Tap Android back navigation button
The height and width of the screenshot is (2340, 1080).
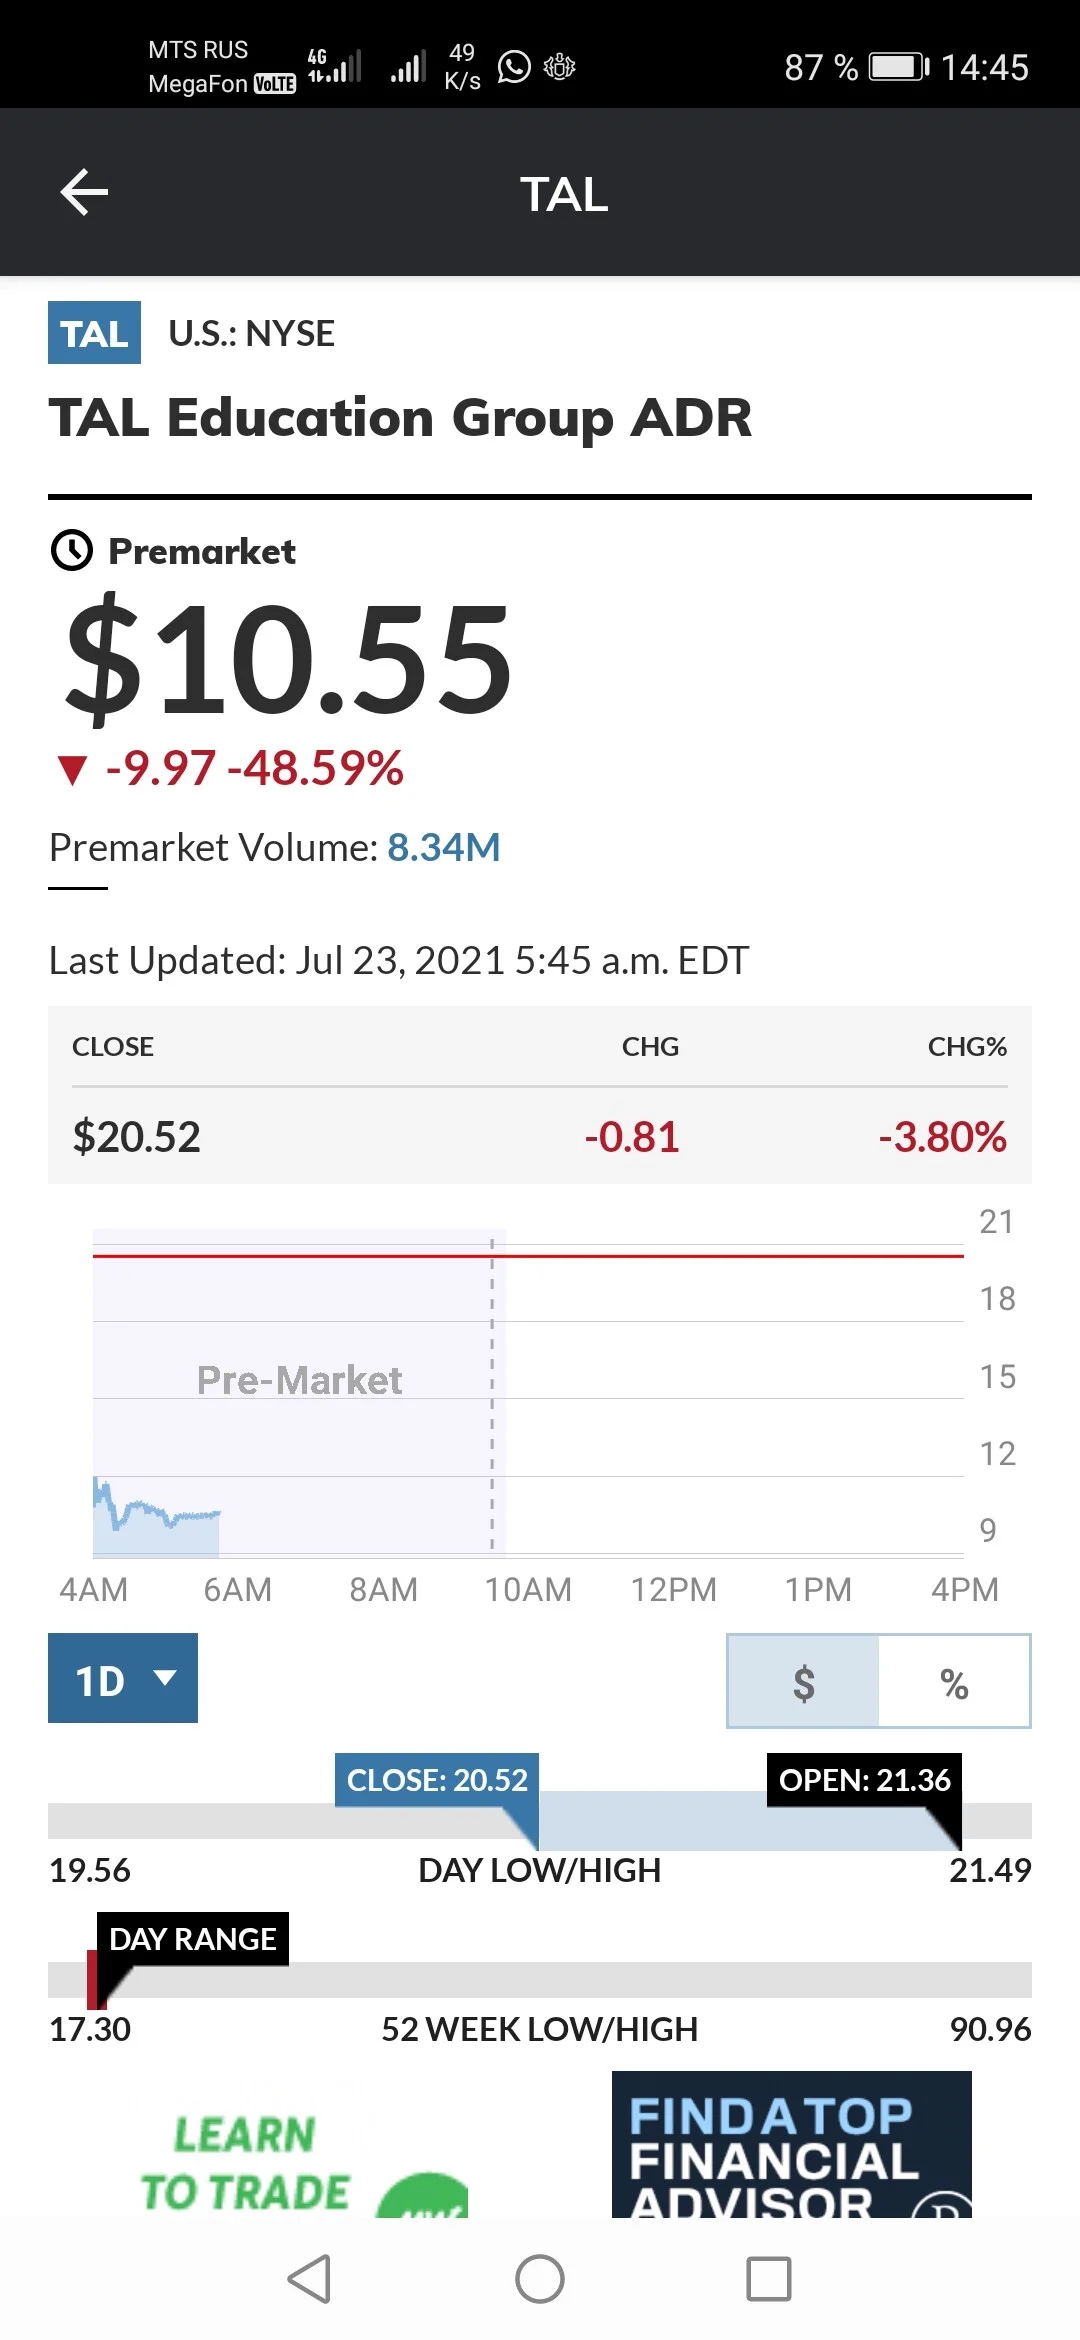[310, 2279]
